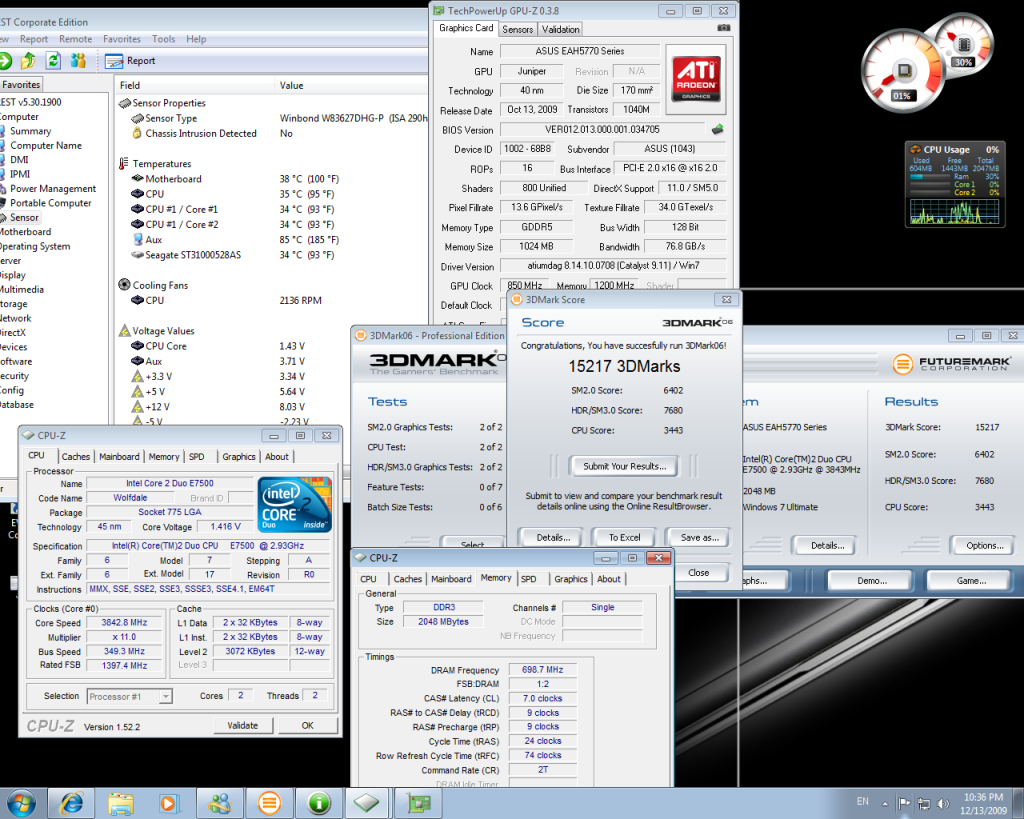1024x819 pixels.
Task: Open the Tools menu in EVEREST
Action: tap(163, 39)
